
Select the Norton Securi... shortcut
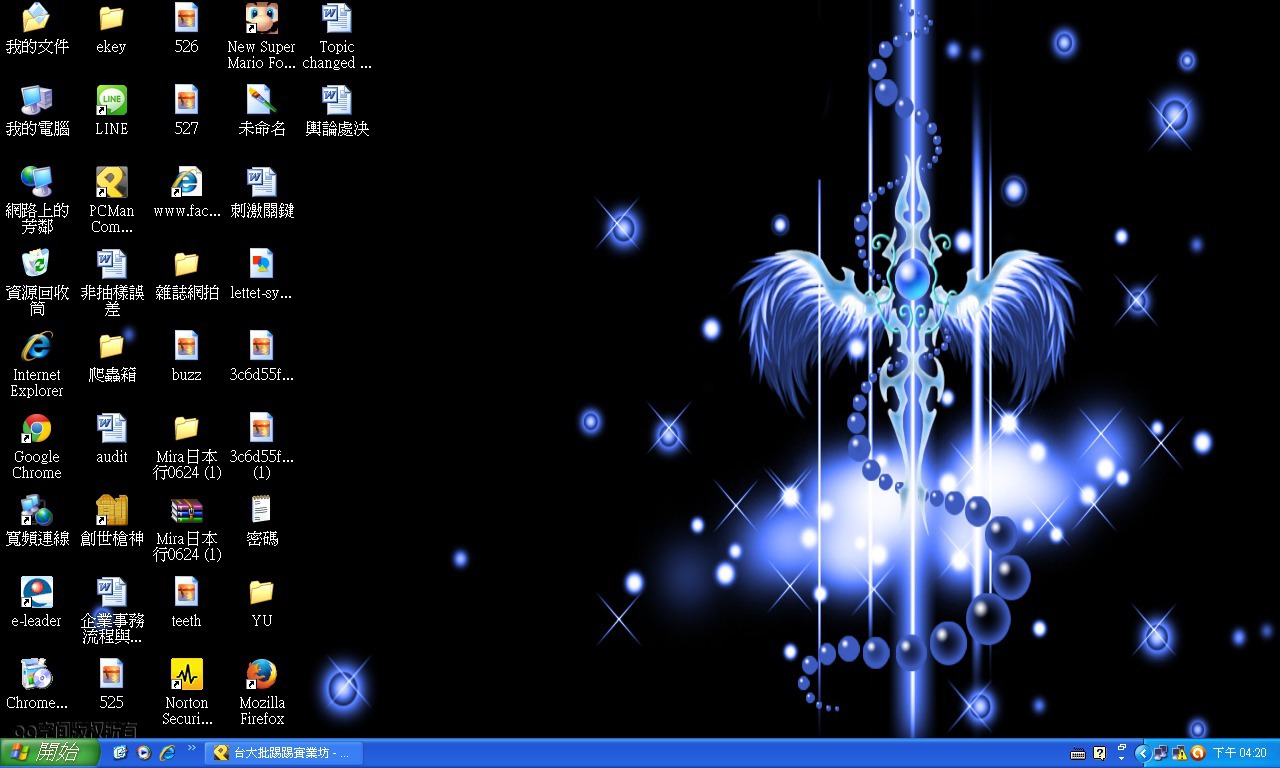[187, 674]
